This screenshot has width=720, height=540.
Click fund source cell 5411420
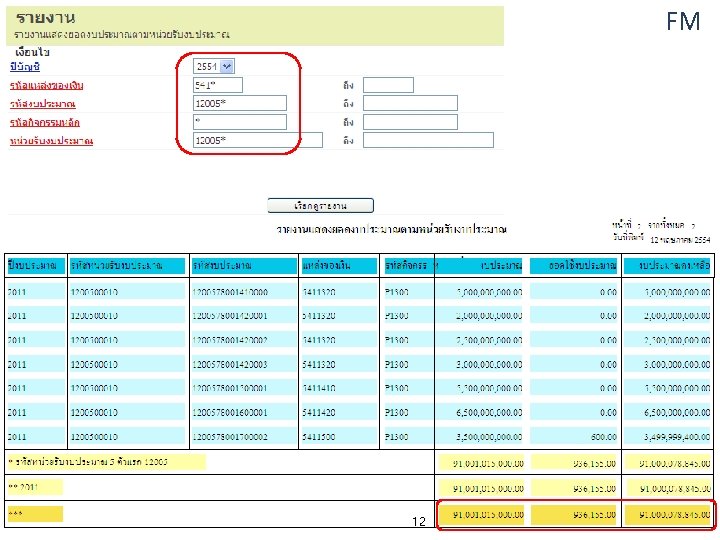pyautogui.click(x=319, y=413)
